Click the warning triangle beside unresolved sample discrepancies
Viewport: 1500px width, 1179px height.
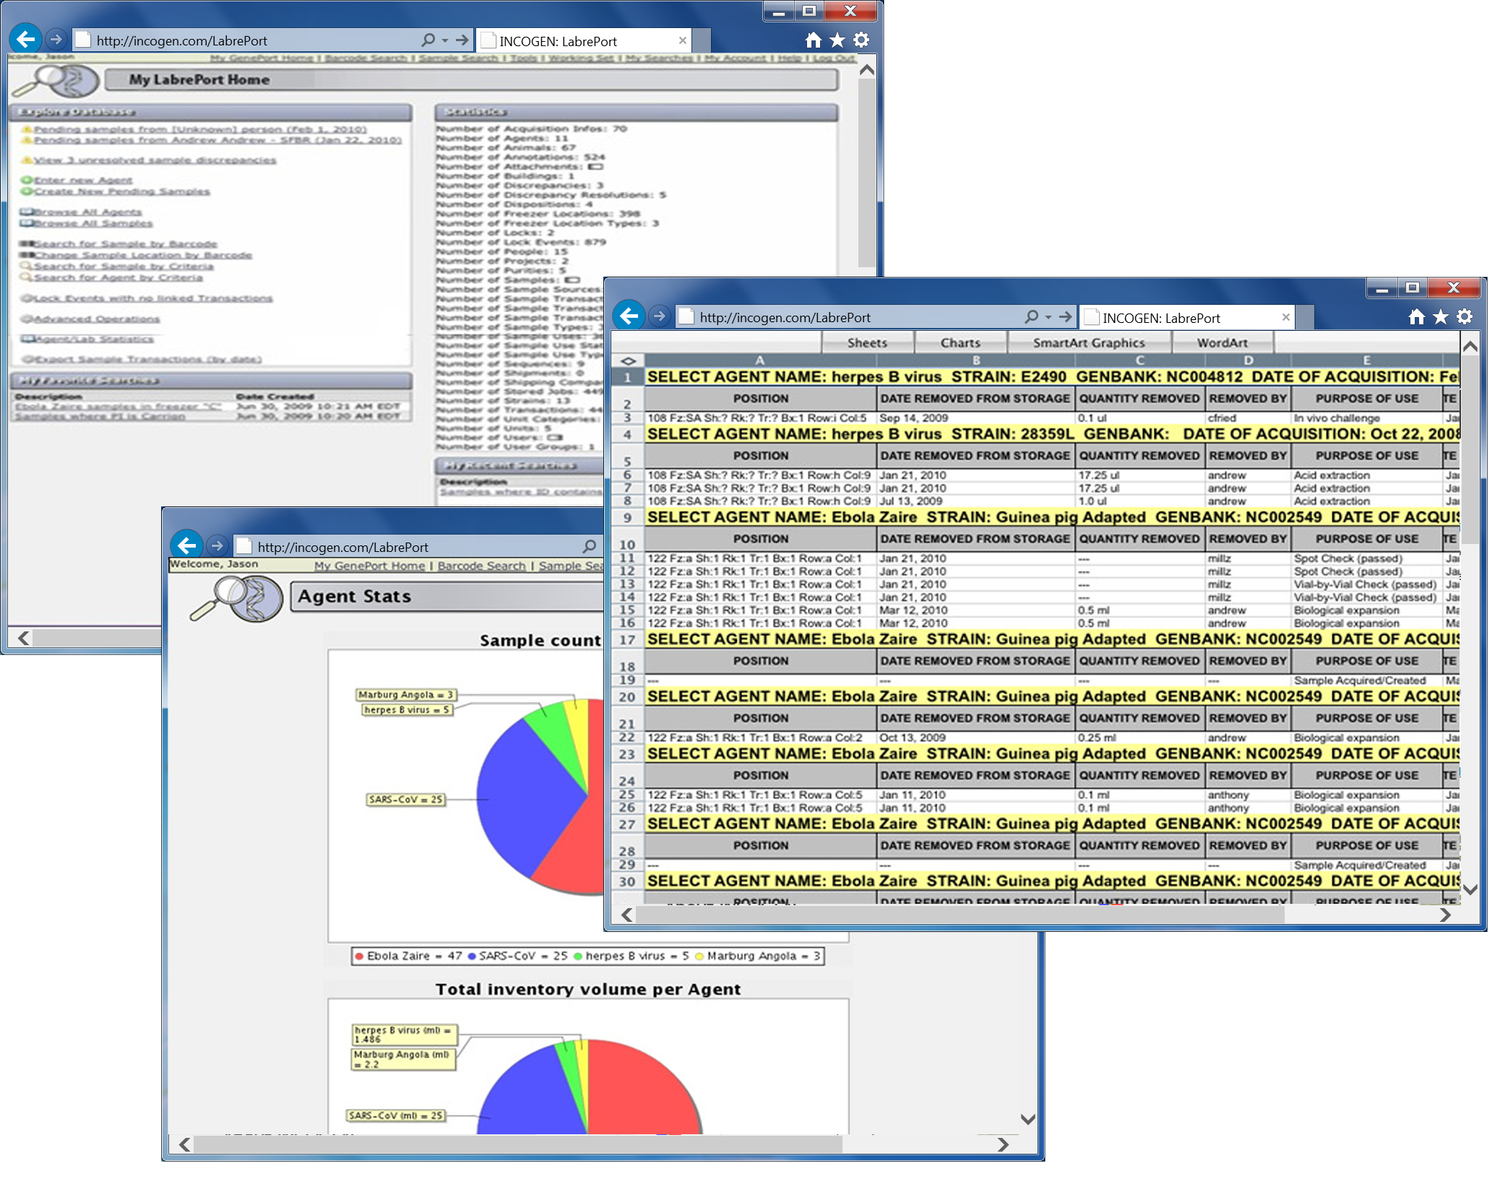27,160
